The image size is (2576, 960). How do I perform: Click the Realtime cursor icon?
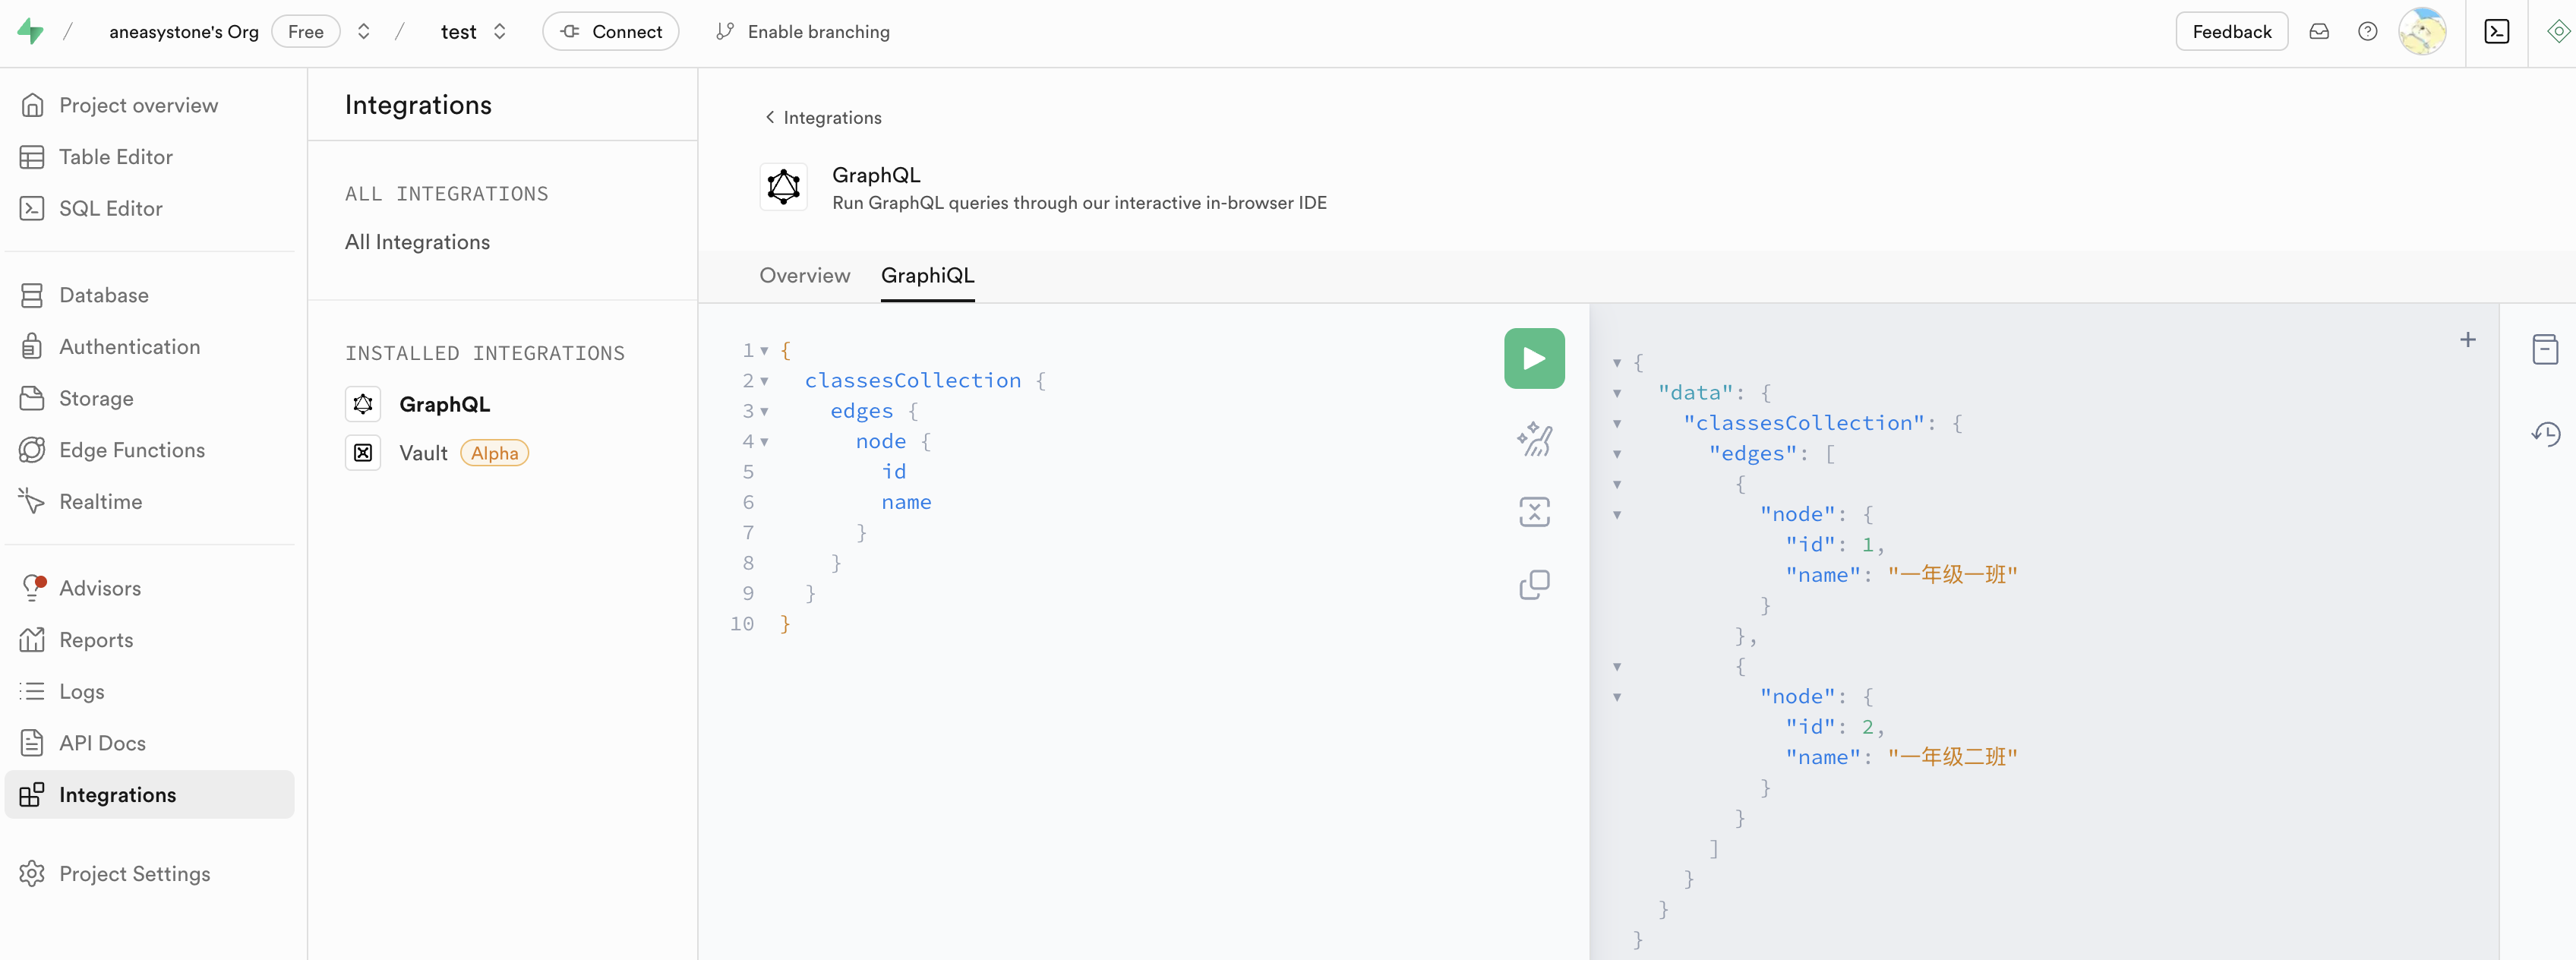32,501
